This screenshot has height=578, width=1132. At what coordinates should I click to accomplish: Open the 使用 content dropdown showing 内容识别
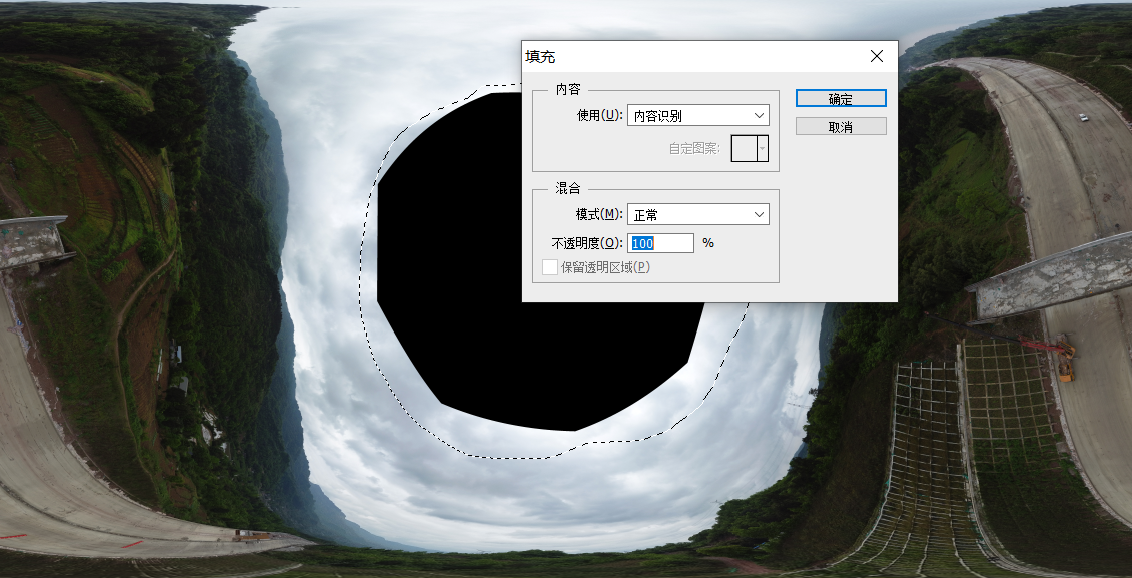pyautogui.click(x=698, y=115)
